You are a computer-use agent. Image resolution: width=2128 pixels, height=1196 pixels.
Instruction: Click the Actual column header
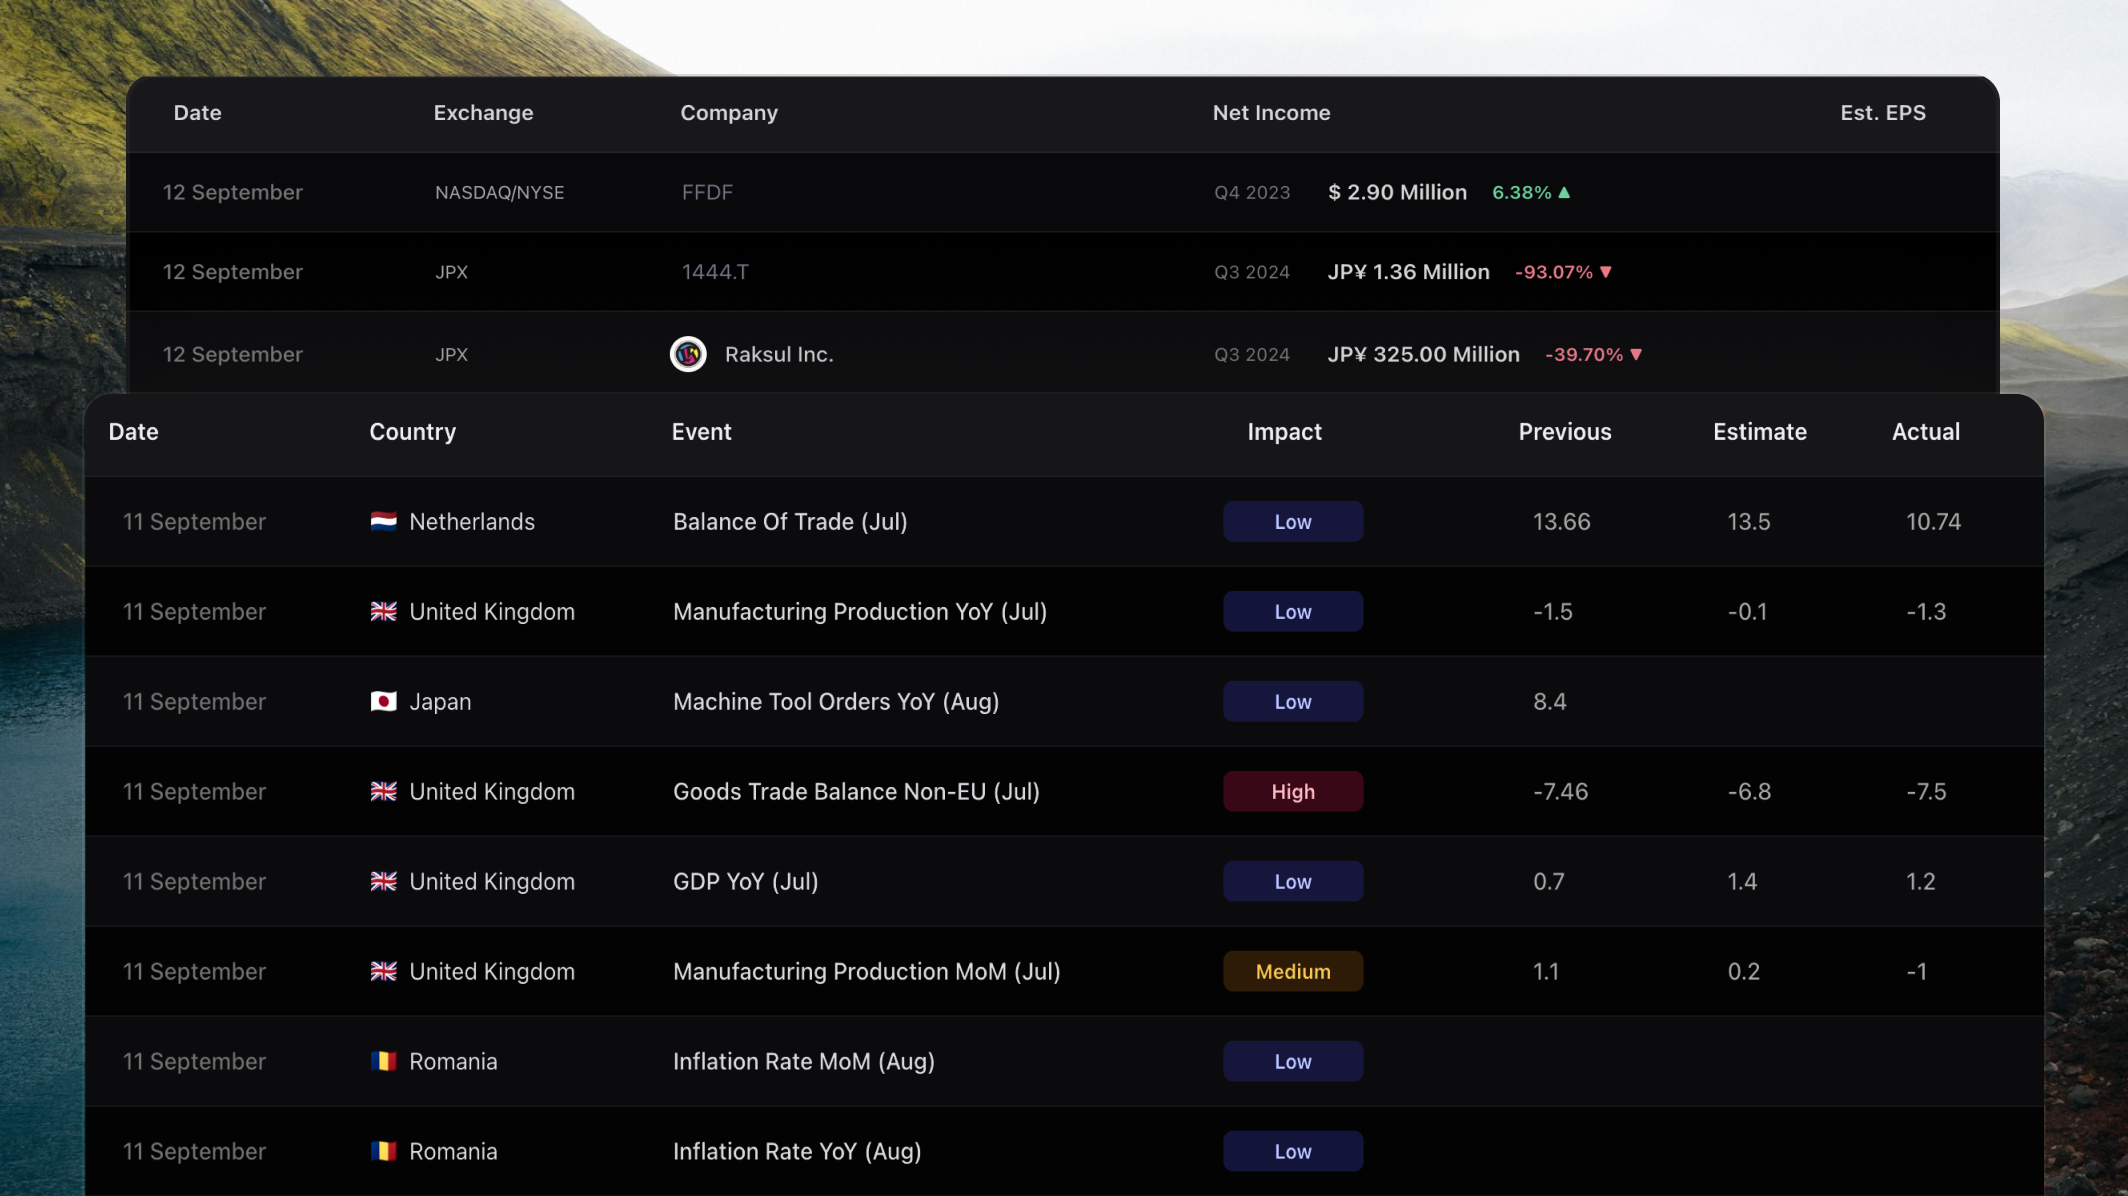pos(1926,432)
